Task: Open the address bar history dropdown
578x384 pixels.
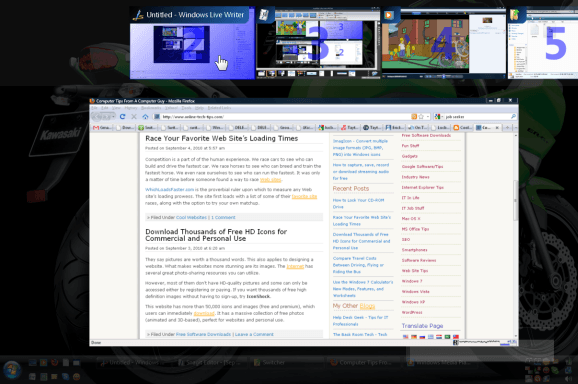Action: [428, 116]
